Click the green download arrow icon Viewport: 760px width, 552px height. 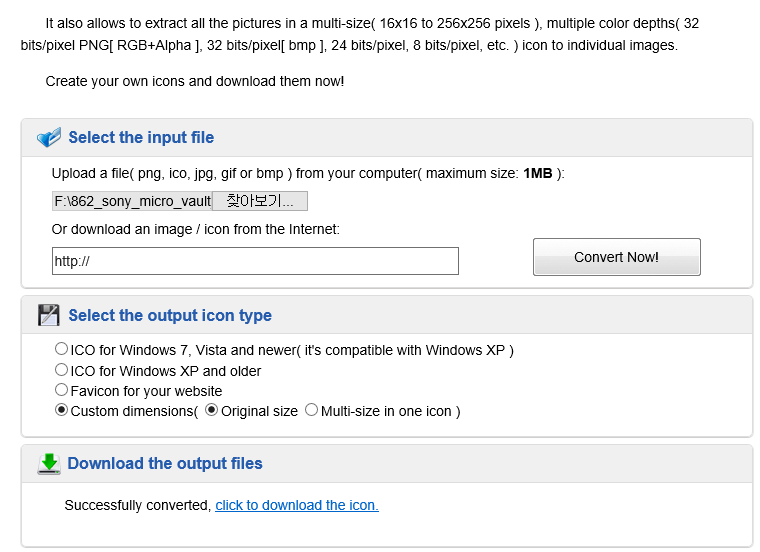point(49,464)
